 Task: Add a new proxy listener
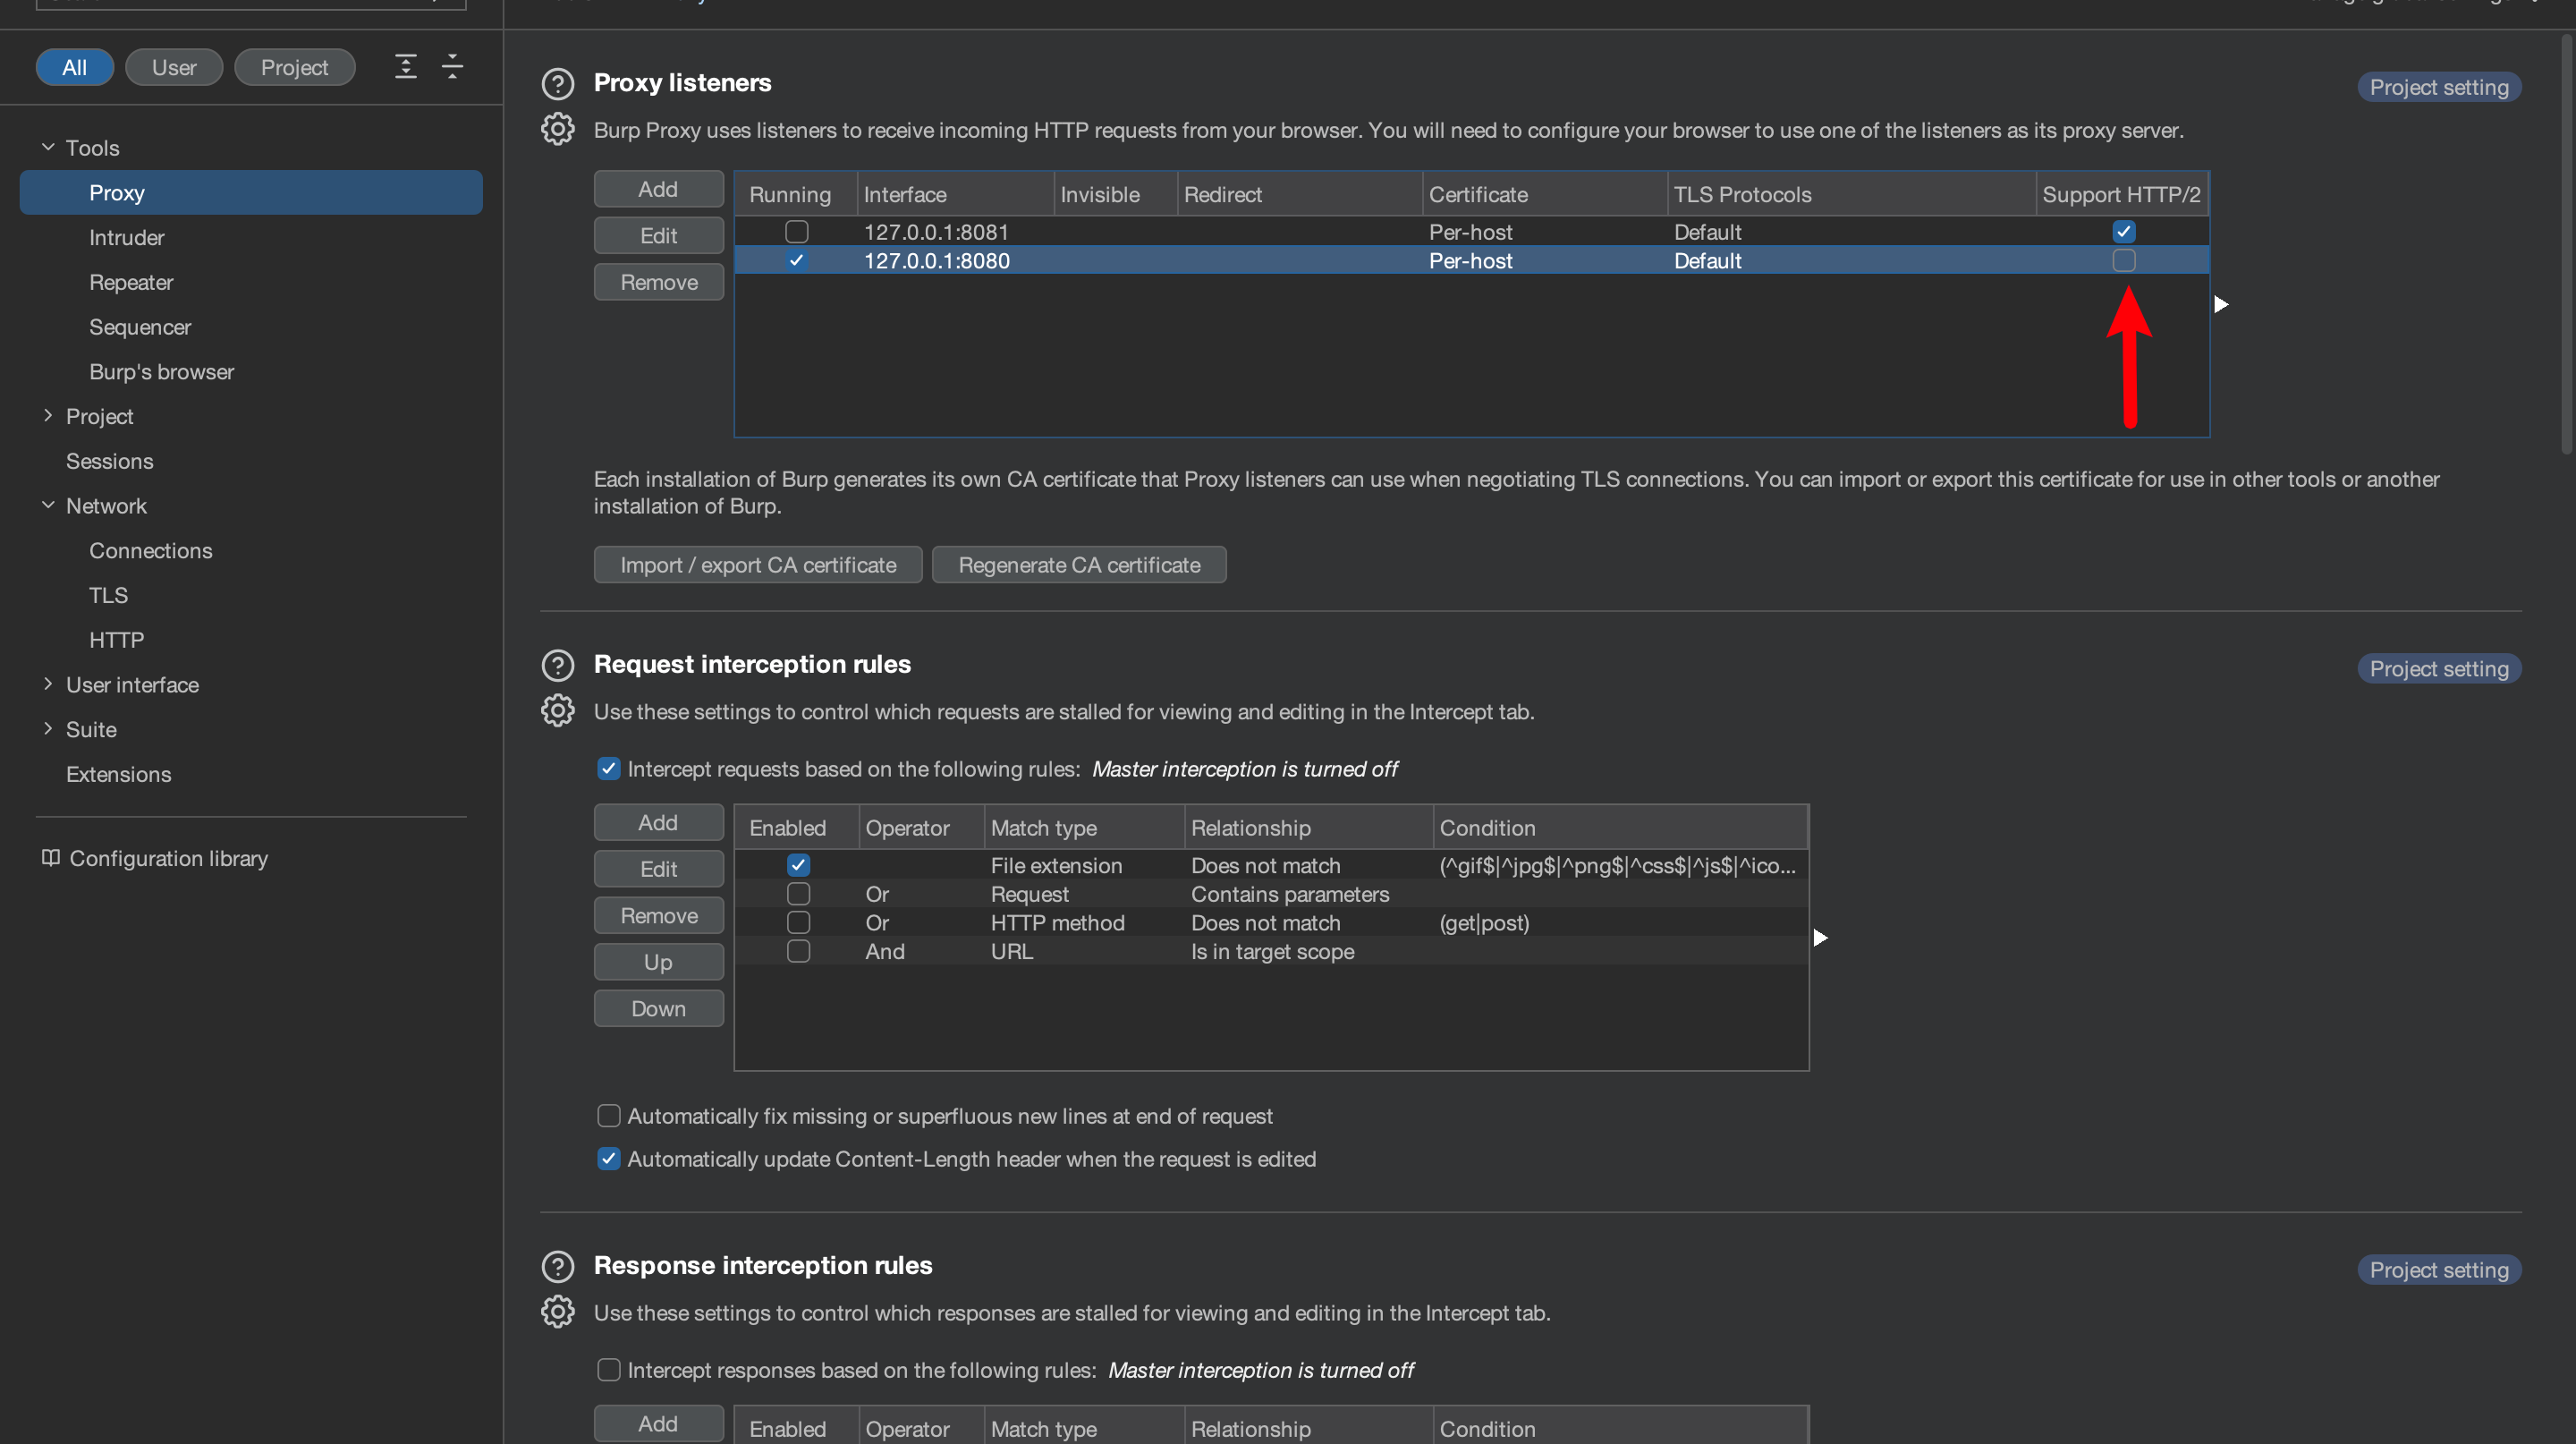(658, 189)
